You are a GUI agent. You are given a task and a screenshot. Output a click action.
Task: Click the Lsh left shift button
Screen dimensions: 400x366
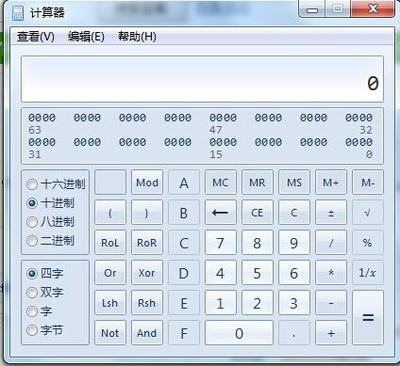(110, 303)
